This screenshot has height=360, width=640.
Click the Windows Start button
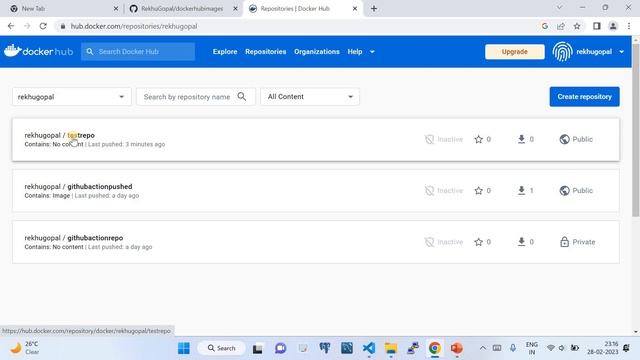pos(184,348)
